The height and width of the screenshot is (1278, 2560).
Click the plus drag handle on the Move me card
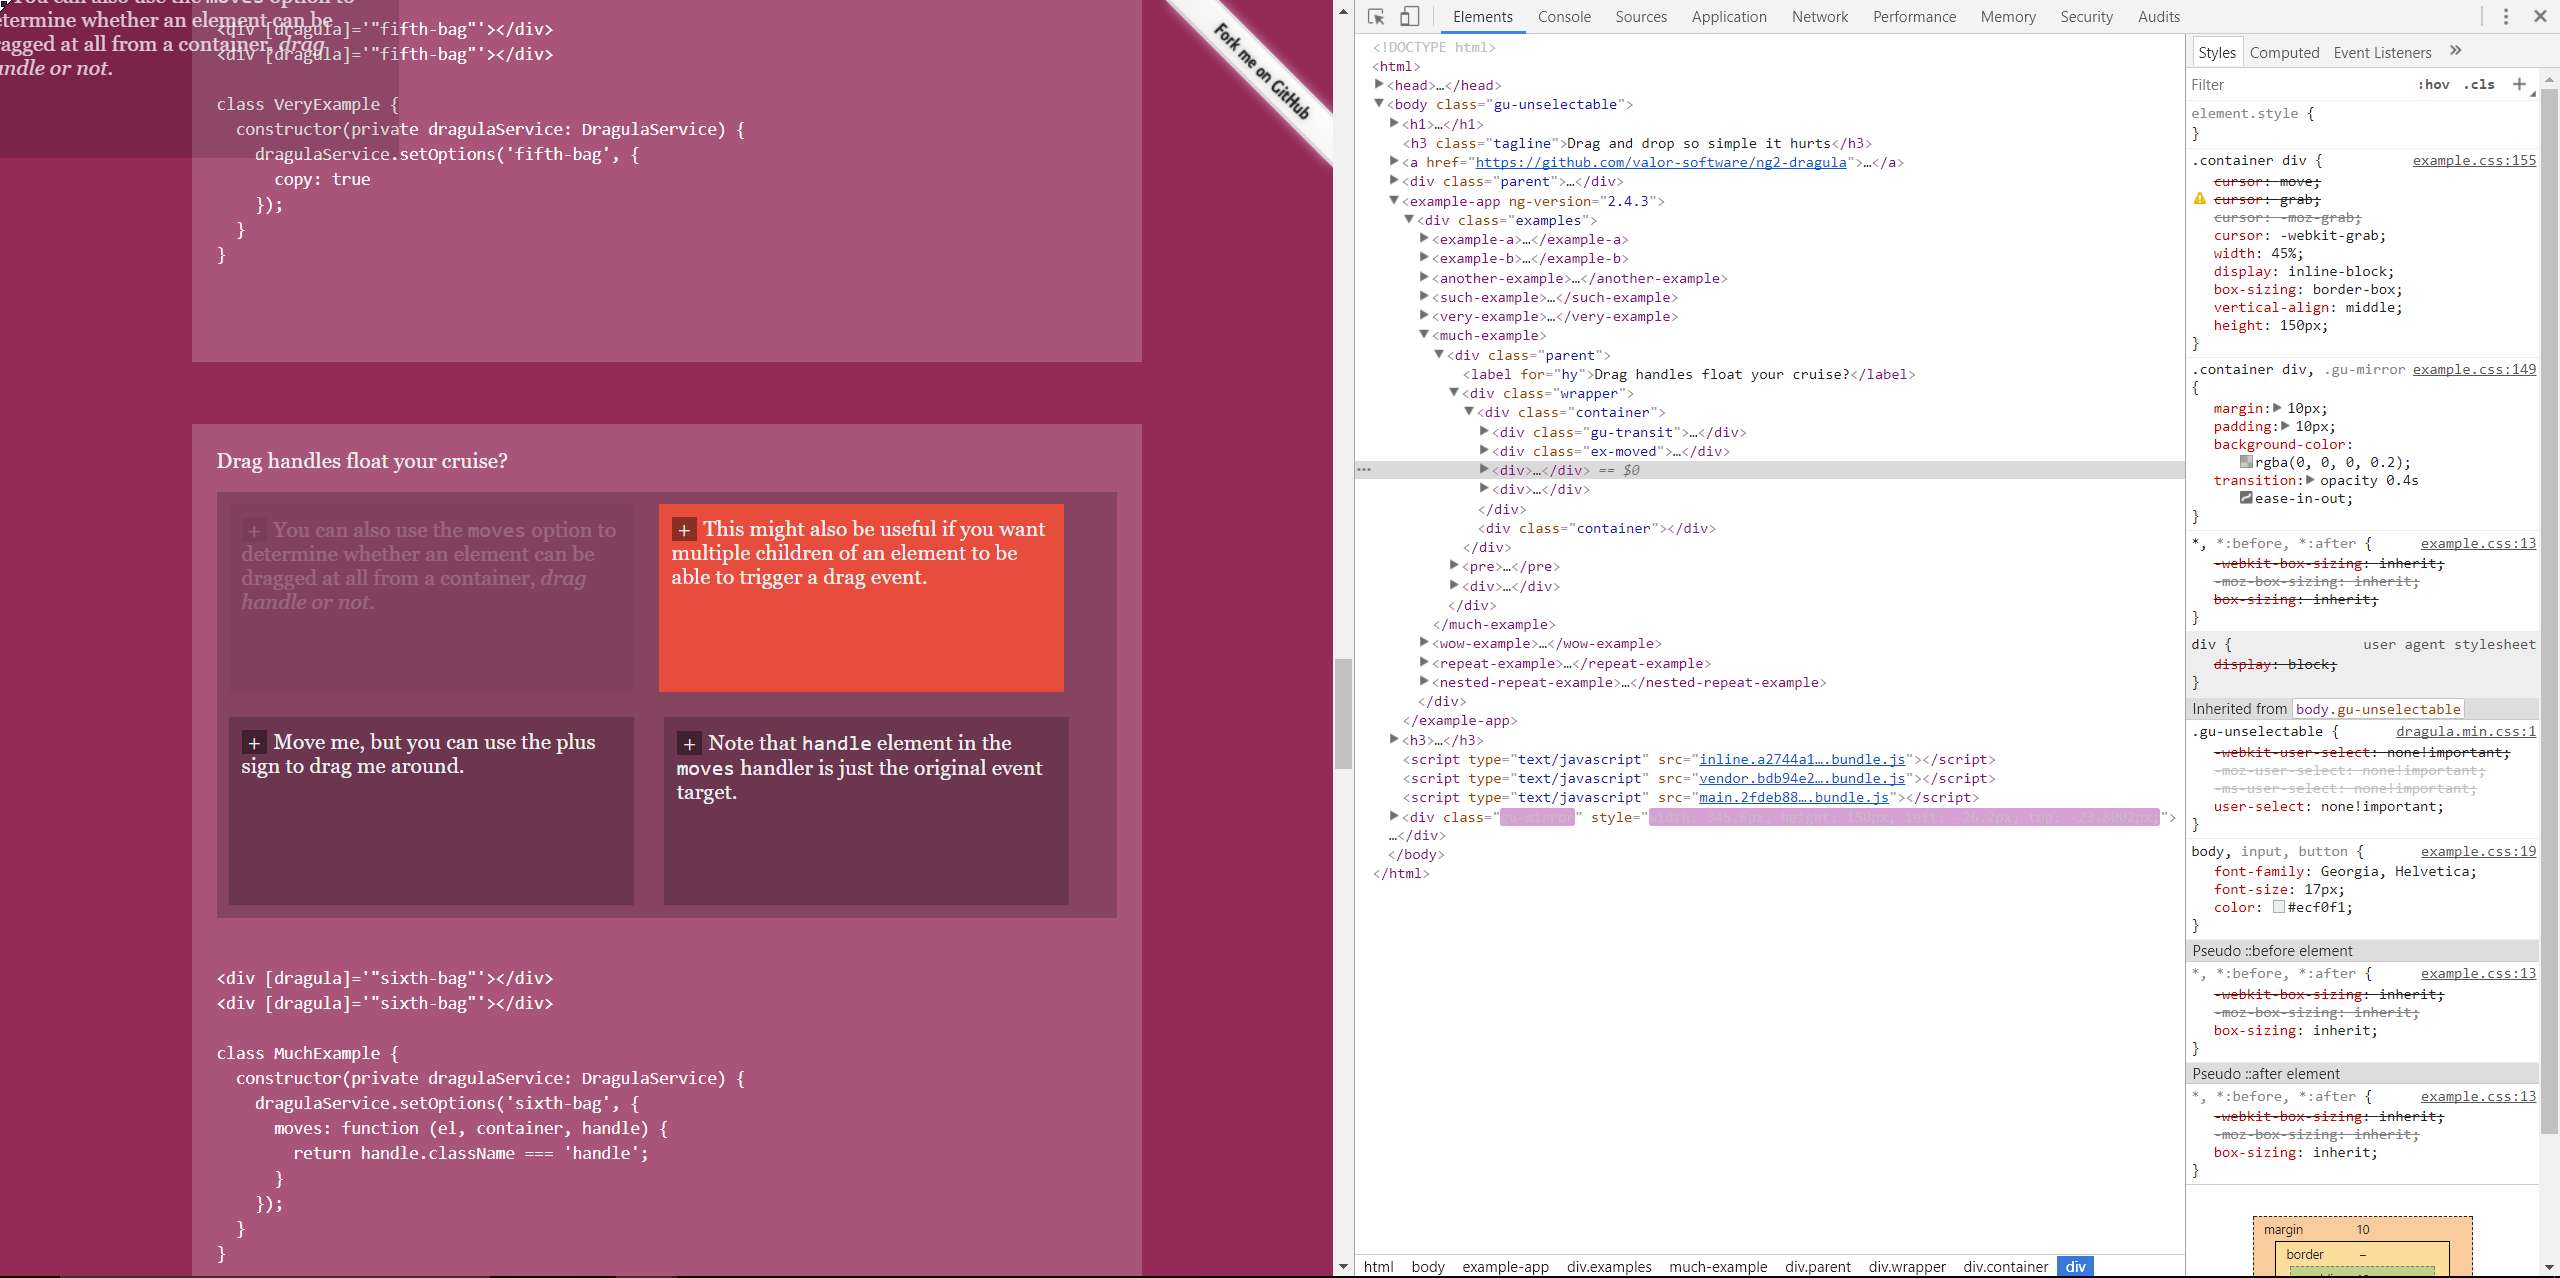[x=253, y=742]
